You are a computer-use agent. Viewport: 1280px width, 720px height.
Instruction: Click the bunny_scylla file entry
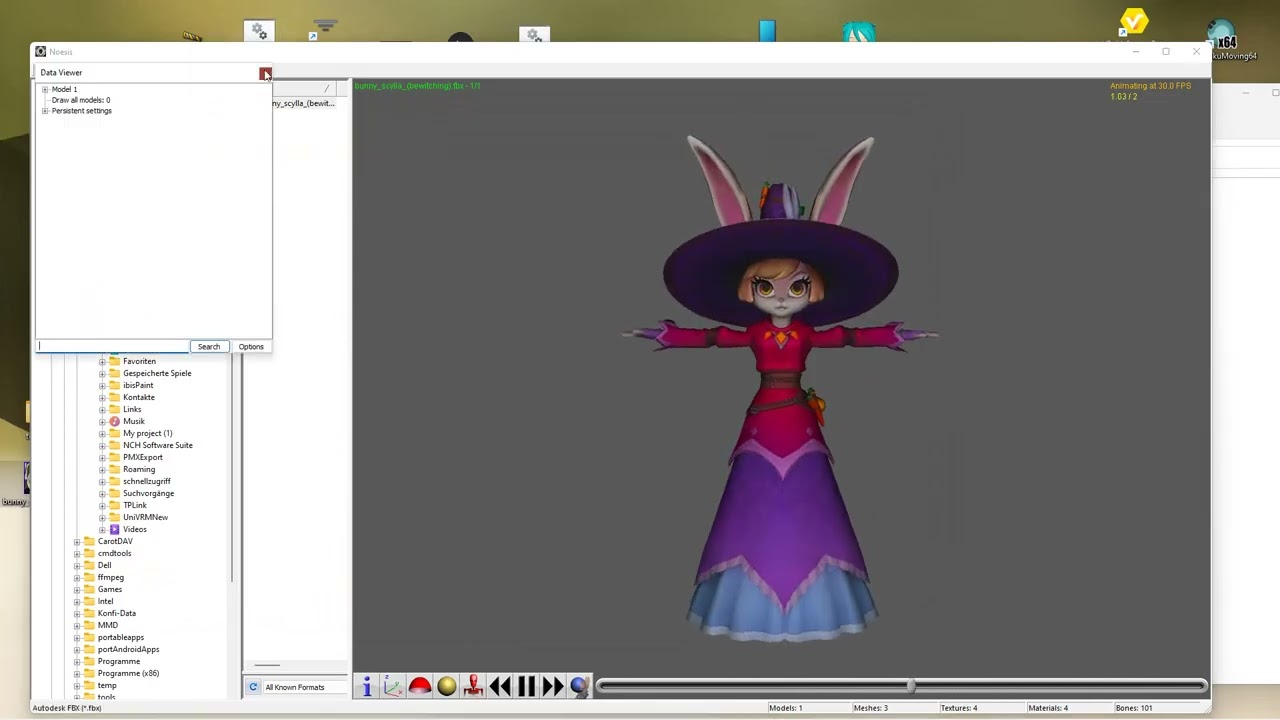[303, 103]
